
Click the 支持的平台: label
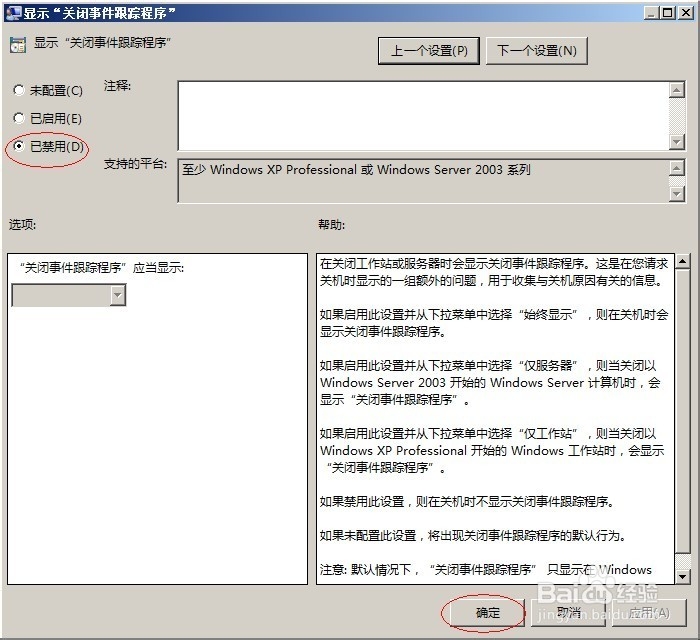(x=135, y=164)
